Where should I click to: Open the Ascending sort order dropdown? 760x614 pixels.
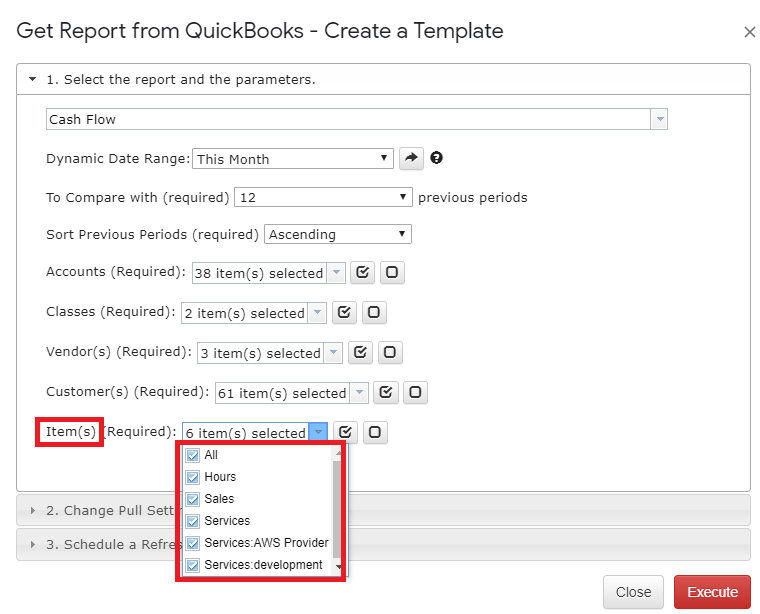[338, 234]
